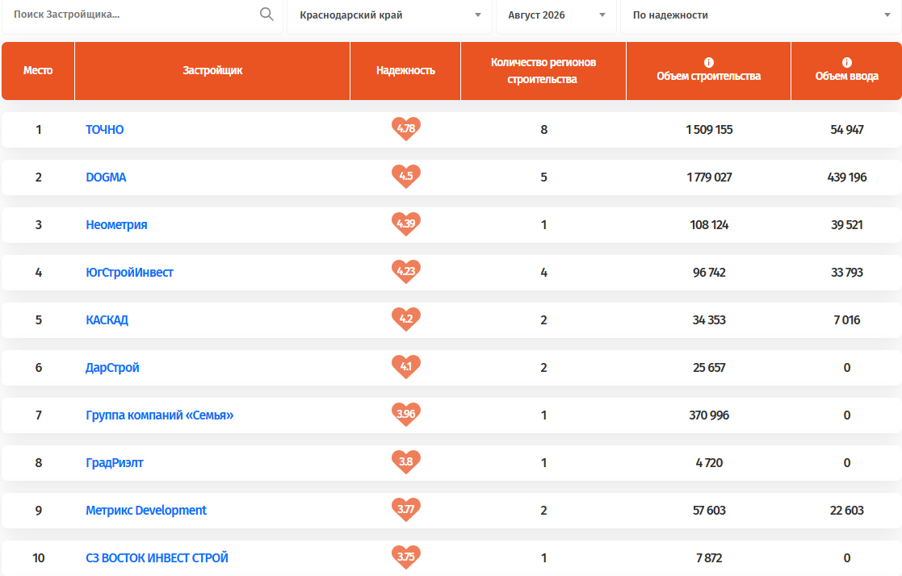Viewport: 902px width, 576px height.
Task: Click construction volume value 108 124
Action: (709, 225)
